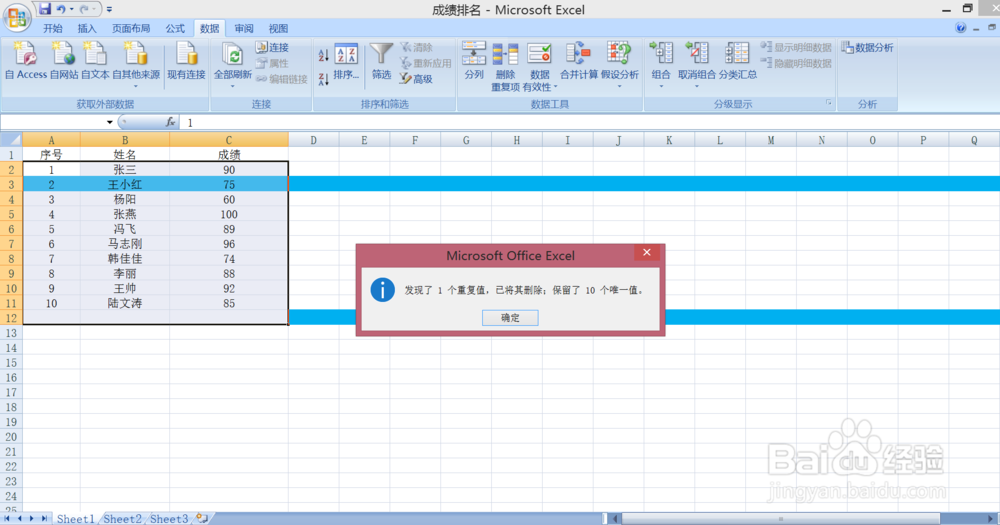Image resolution: width=1000 pixels, height=525 pixels.
Task: Open the 开始 ribbon tab
Action: (x=53, y=28)
